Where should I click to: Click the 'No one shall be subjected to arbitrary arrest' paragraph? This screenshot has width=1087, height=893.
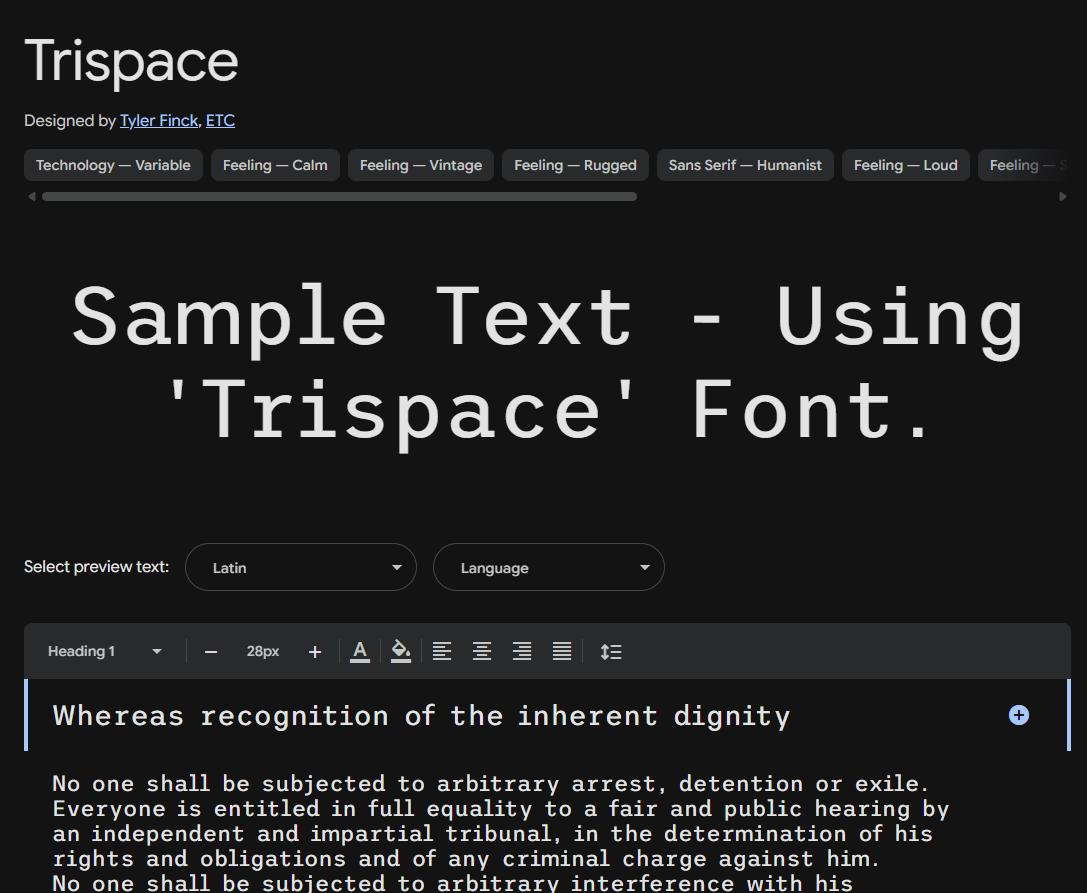pos(501,833)
